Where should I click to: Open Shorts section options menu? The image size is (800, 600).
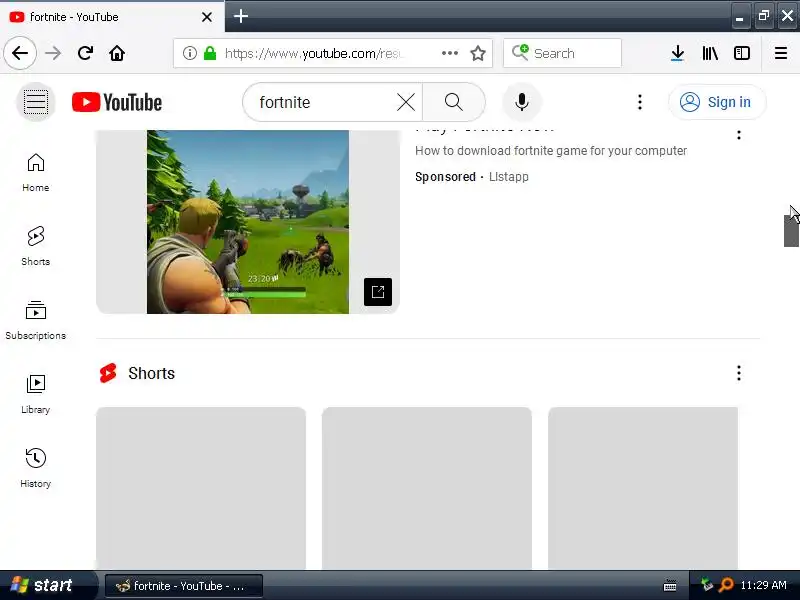[738, 373]
